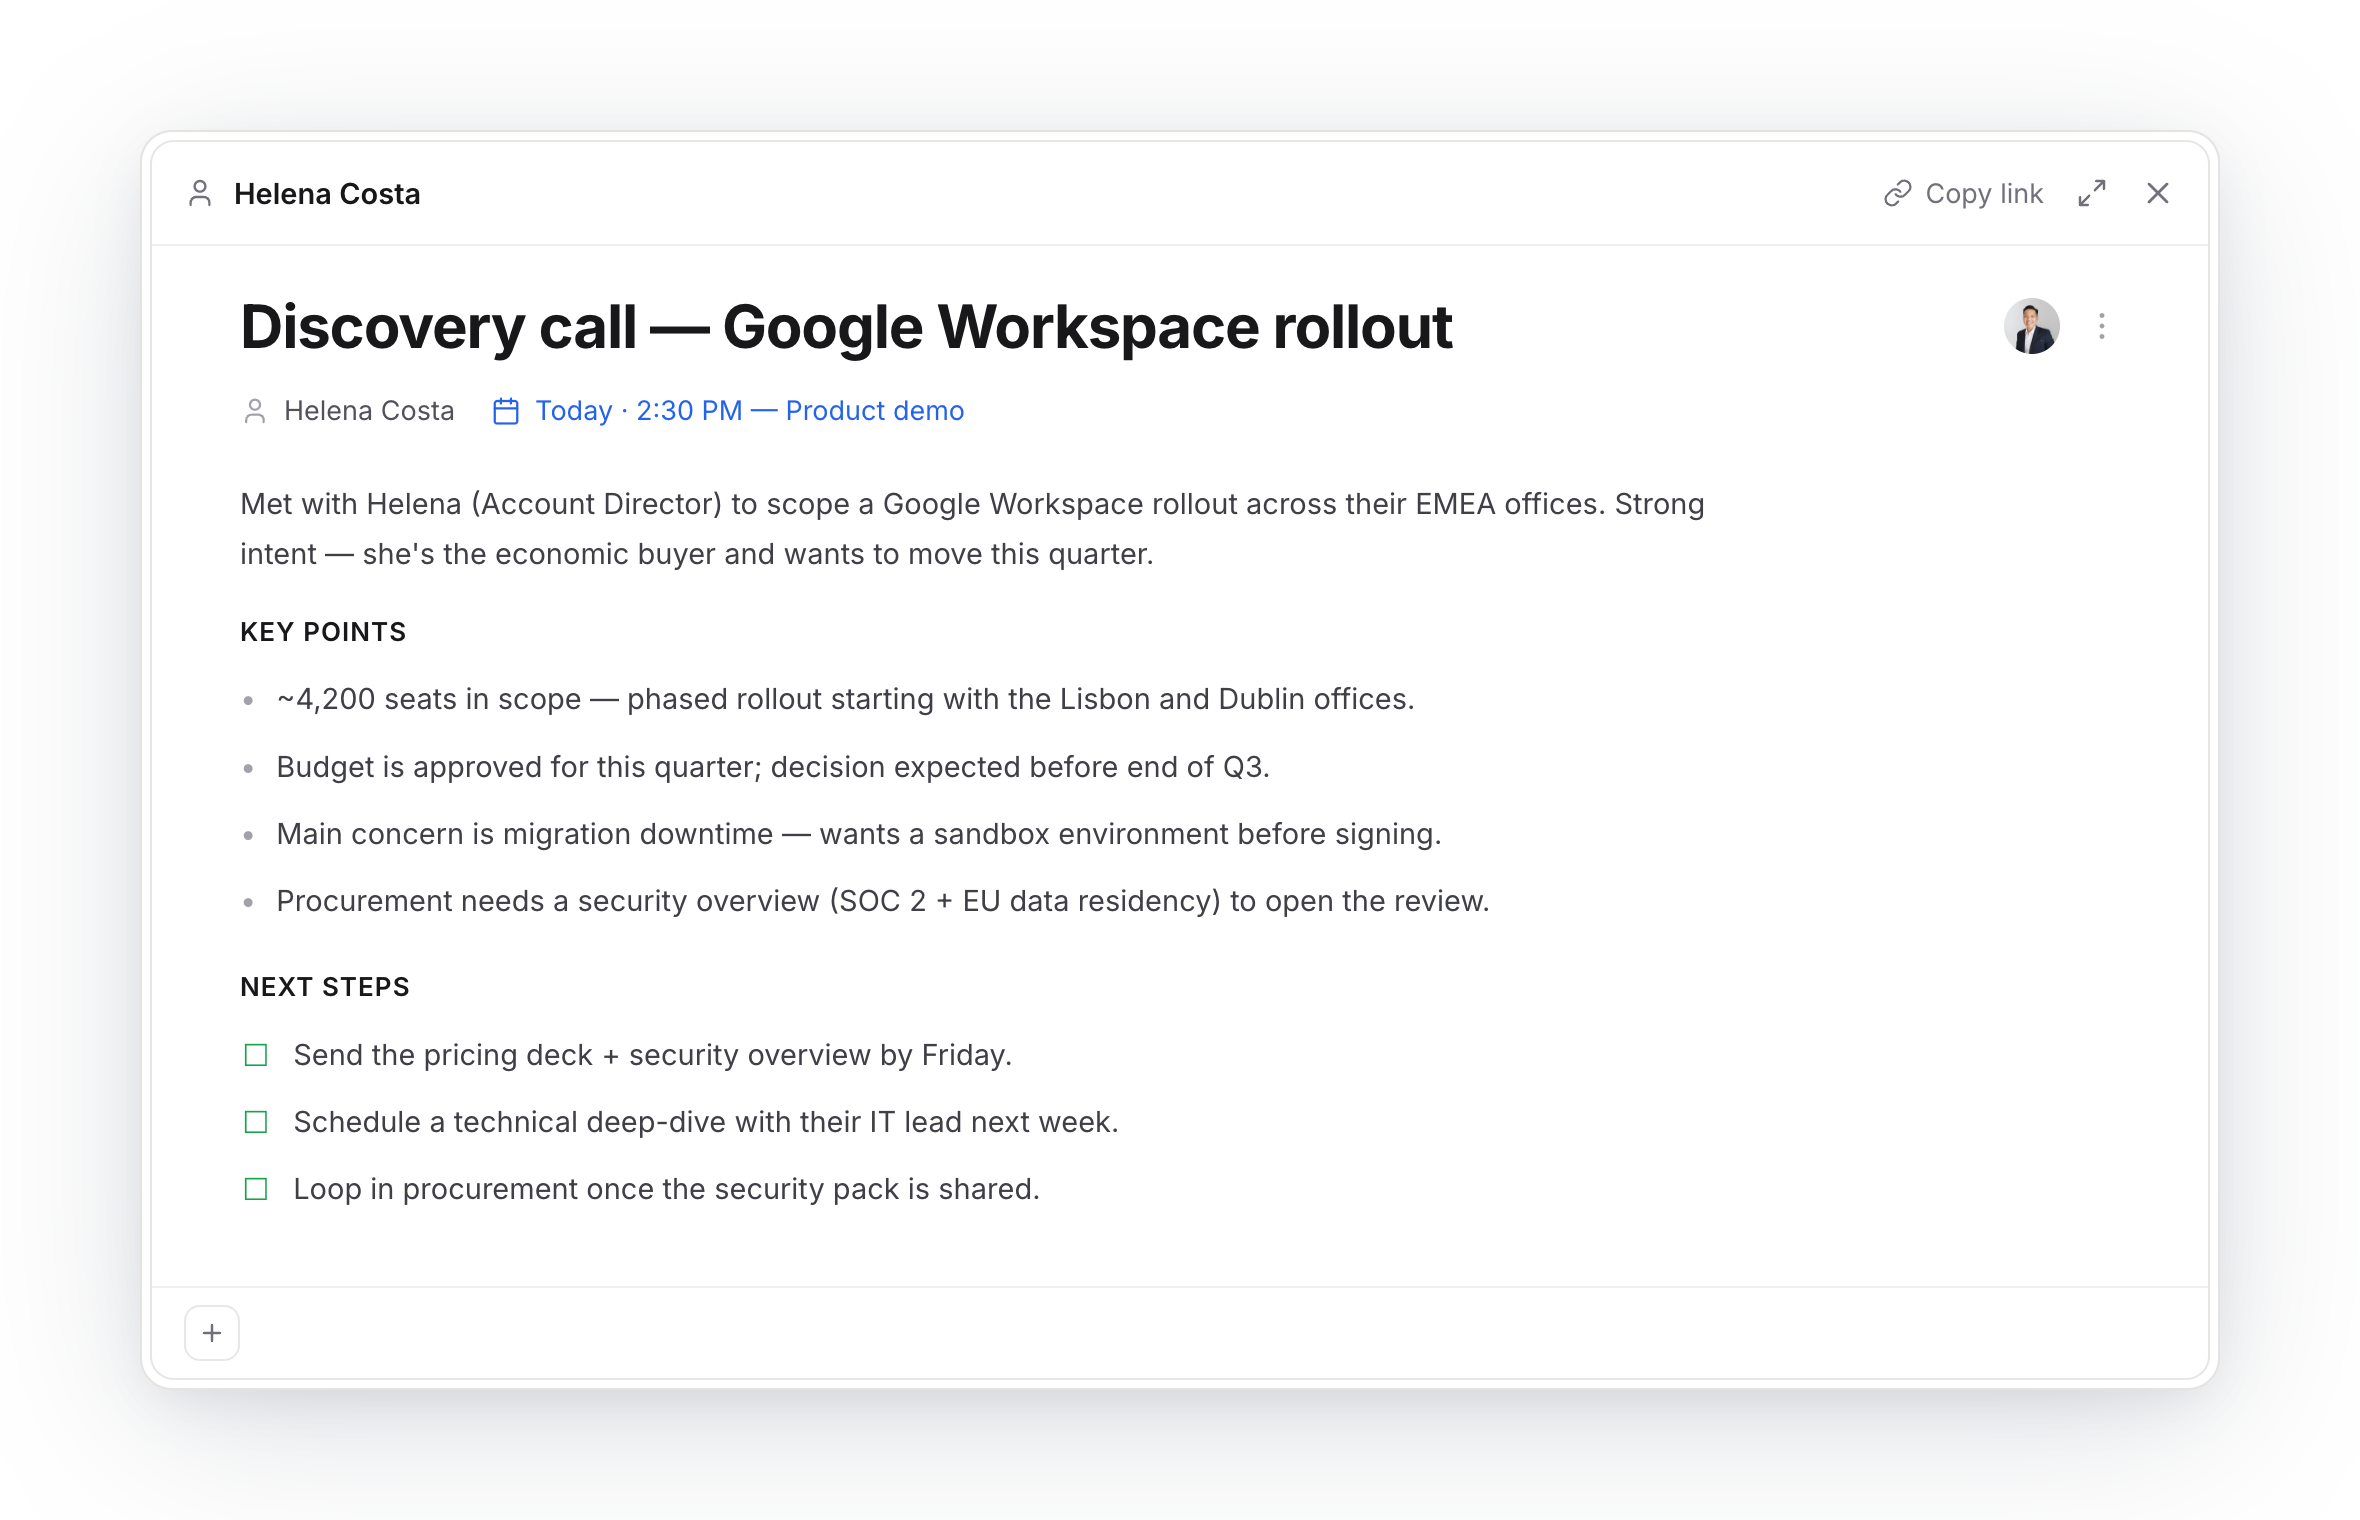Close the note panel
2360x1520 pixels.
(2158, 193)
